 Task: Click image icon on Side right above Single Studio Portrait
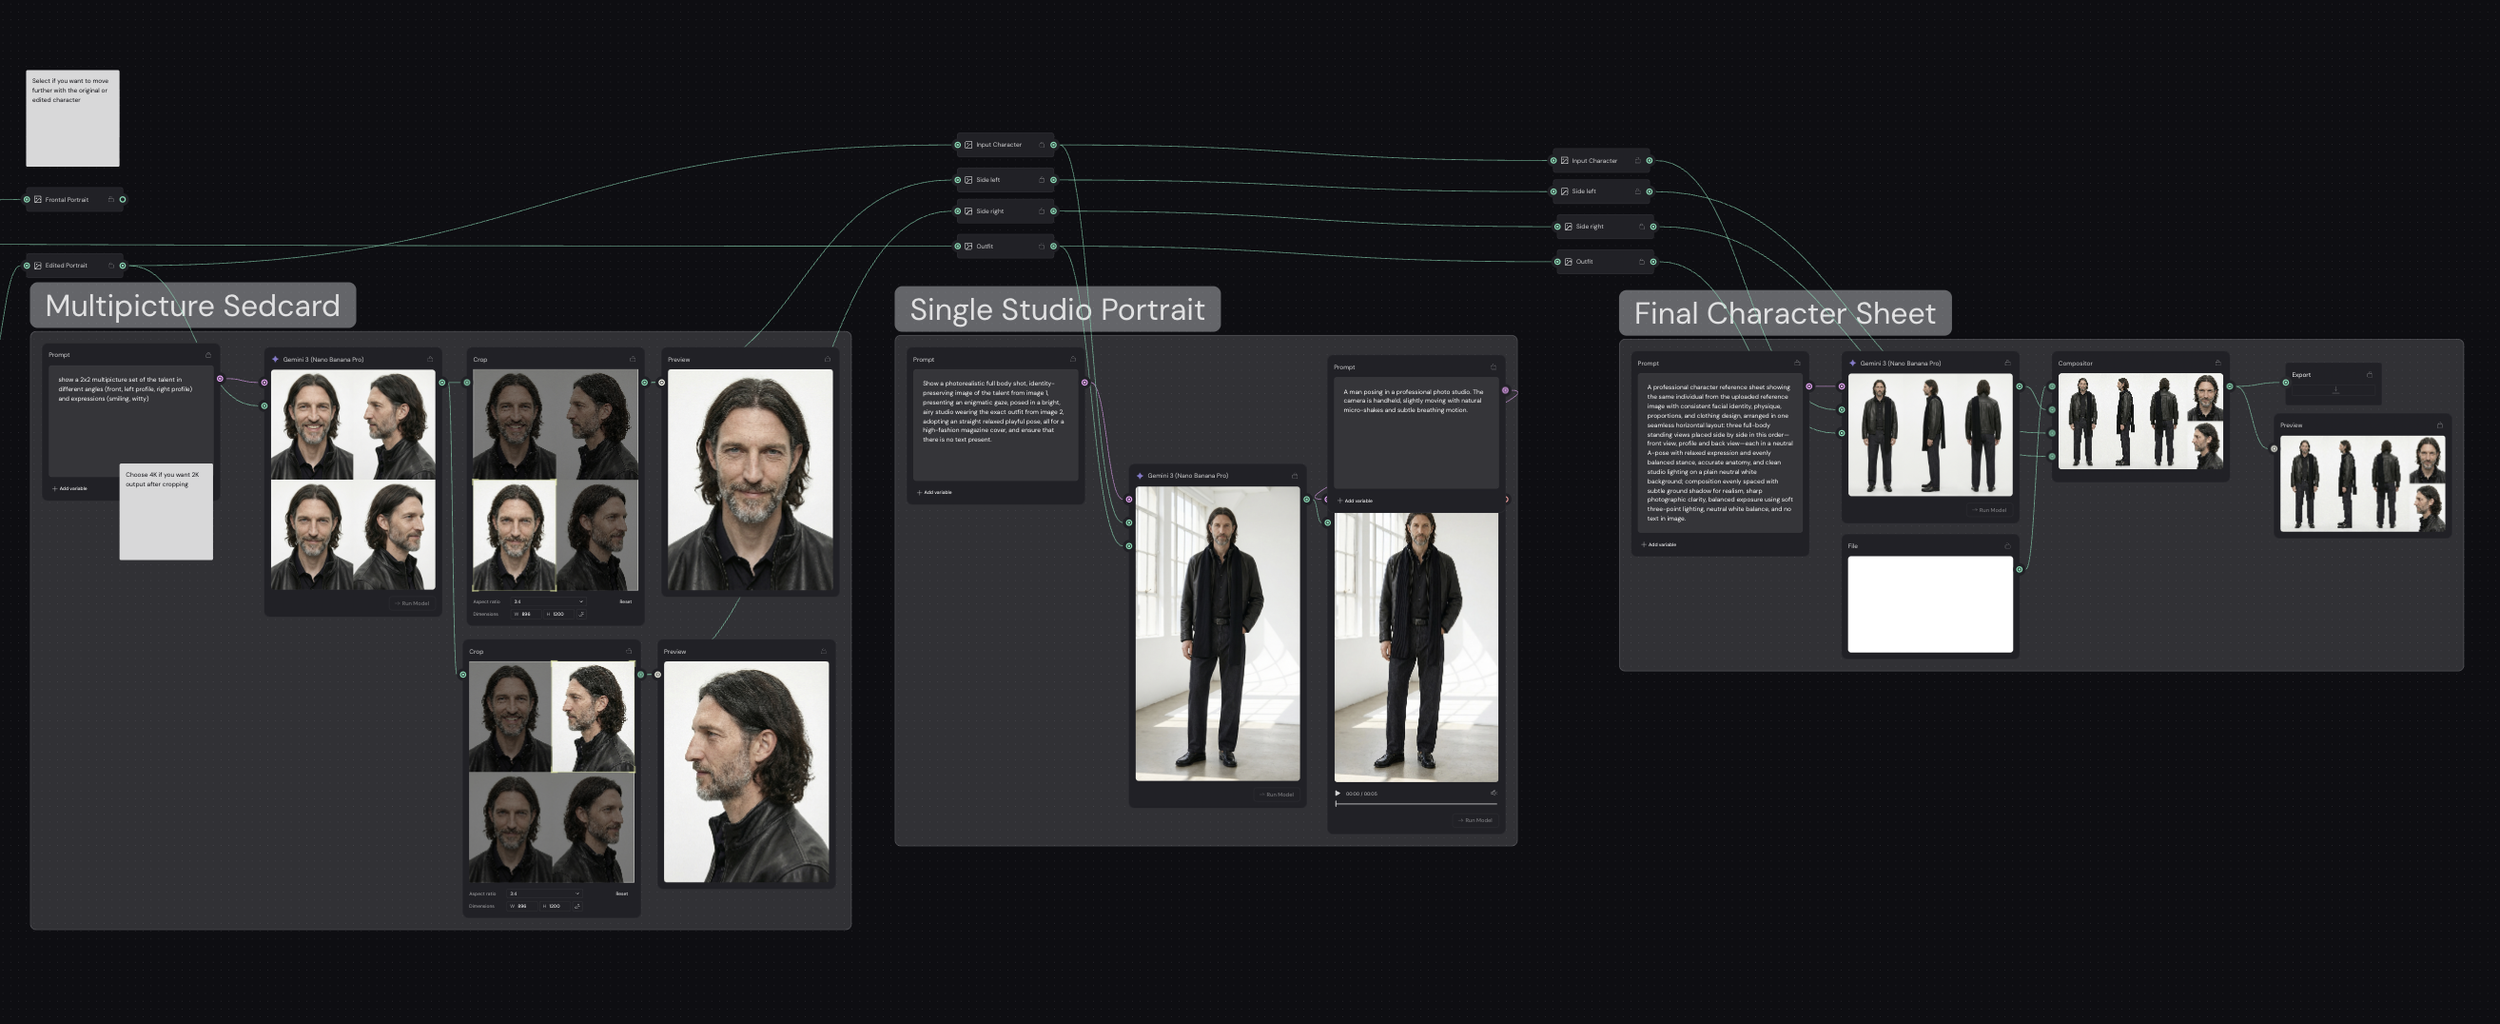[x=968, y=211]
